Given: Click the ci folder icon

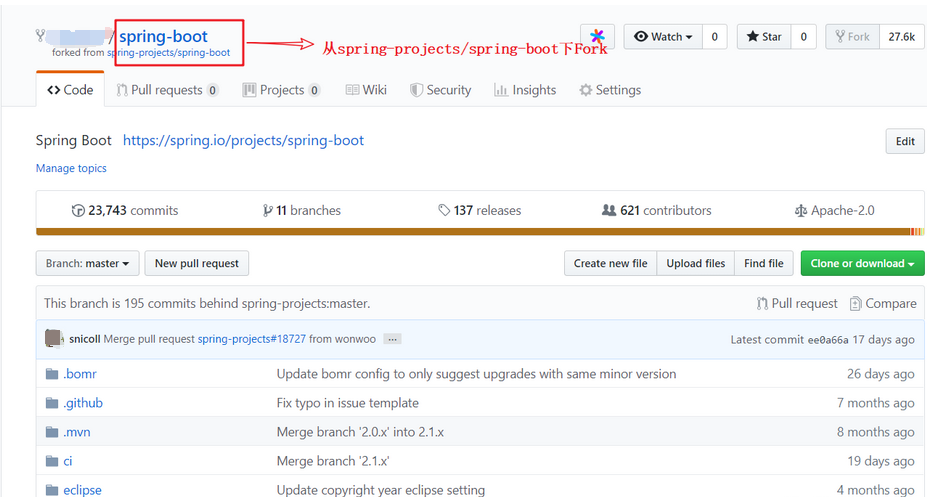Looking at the screenshot, I should [x=52, y=461].
